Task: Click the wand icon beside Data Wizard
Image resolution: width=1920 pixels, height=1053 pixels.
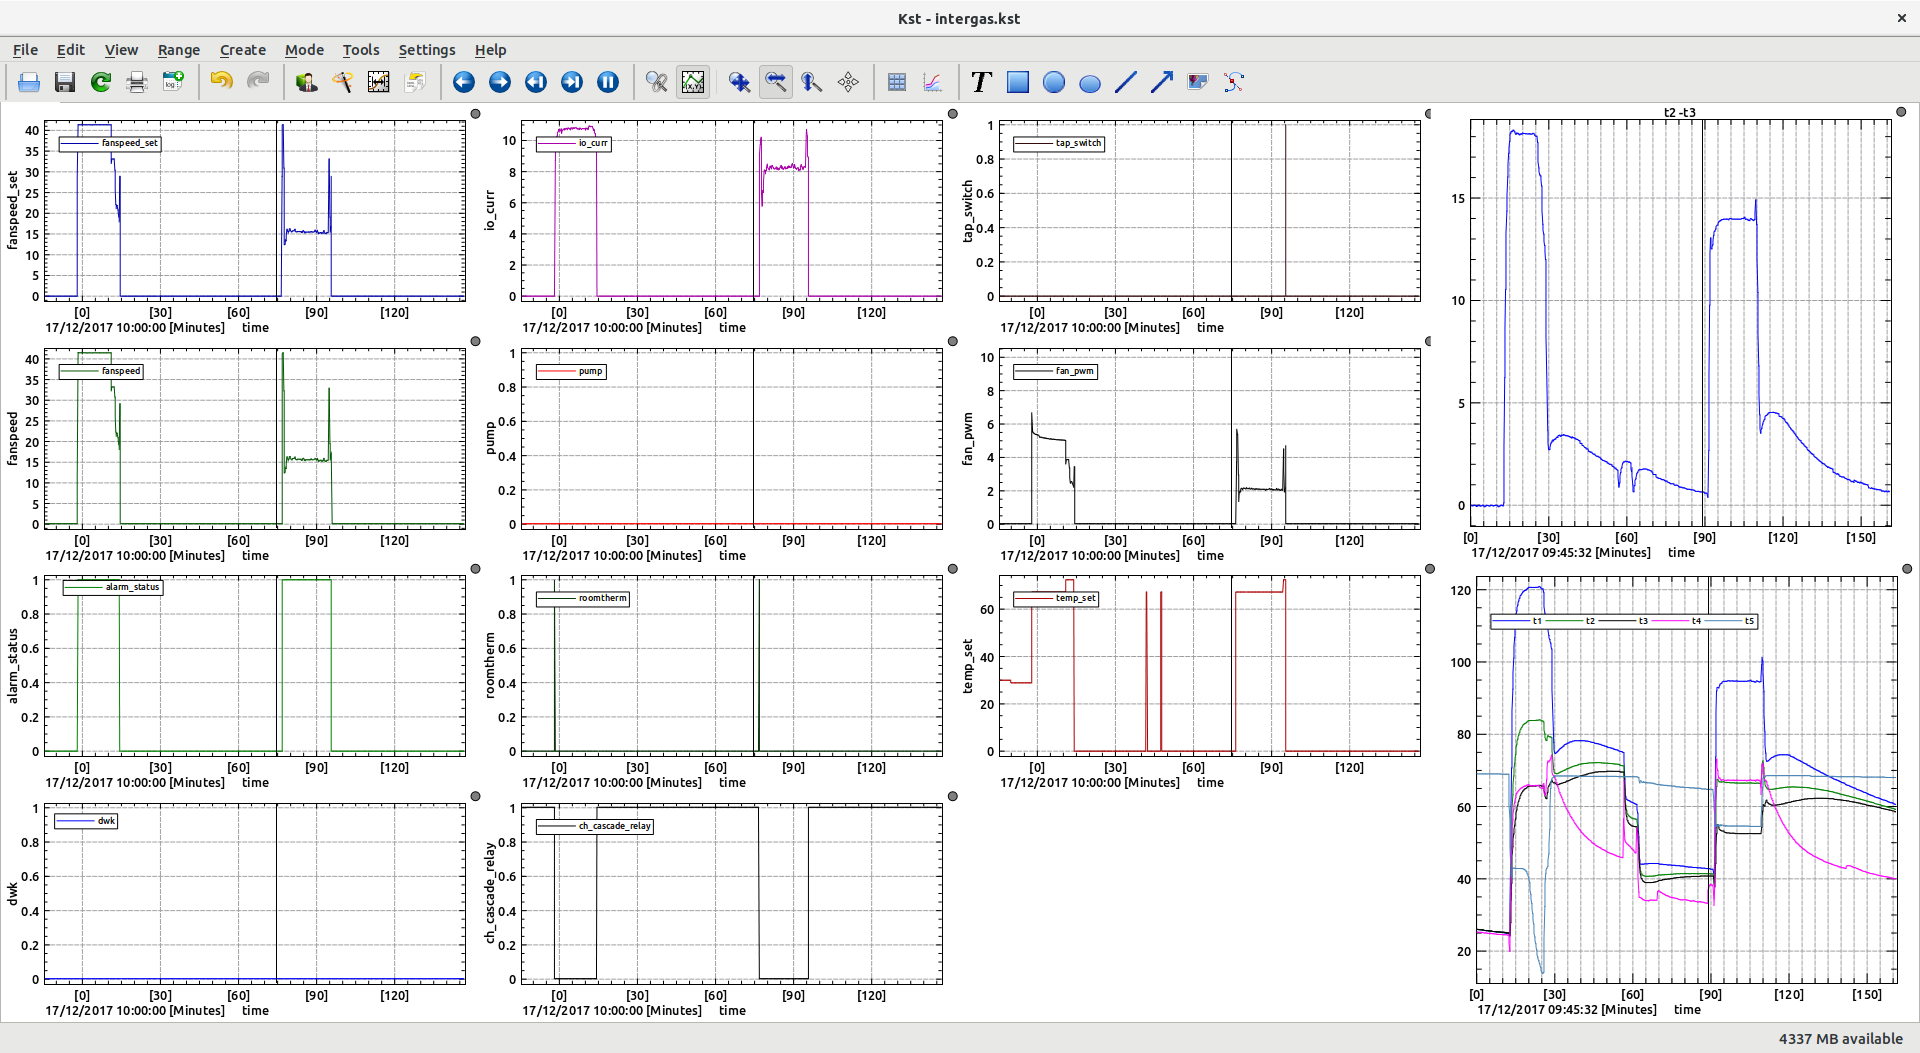Action: [x=343, y=82]
